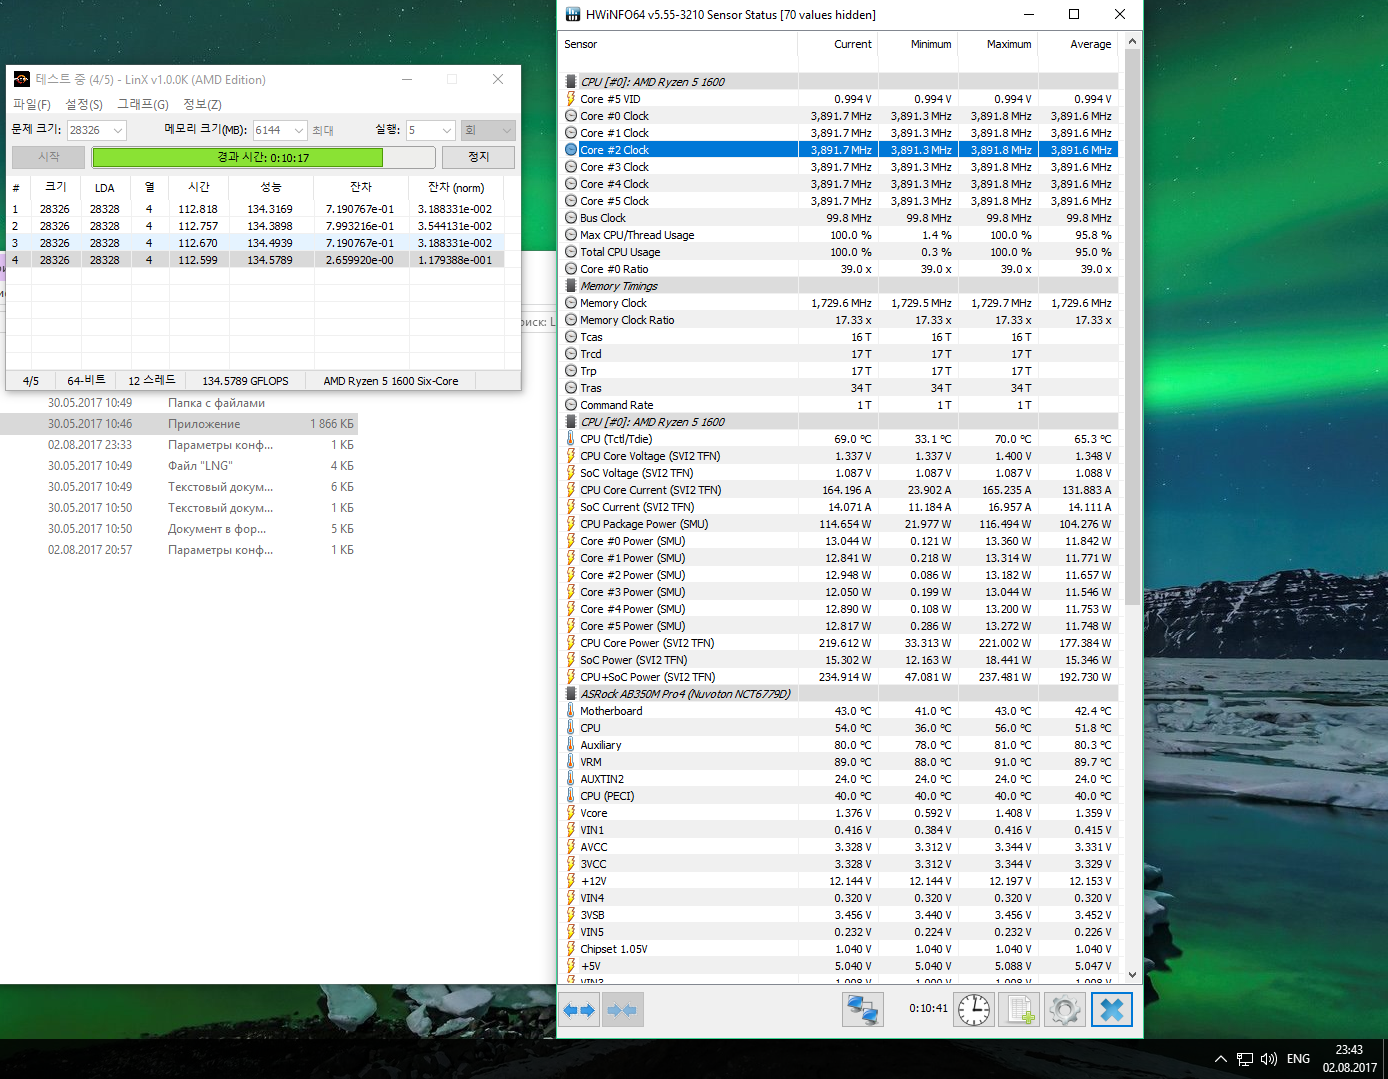The width and height of the screenshot is (1388, 1079).
Task: Reset the sensor clock timer icon
Action: coord(972,1010)
